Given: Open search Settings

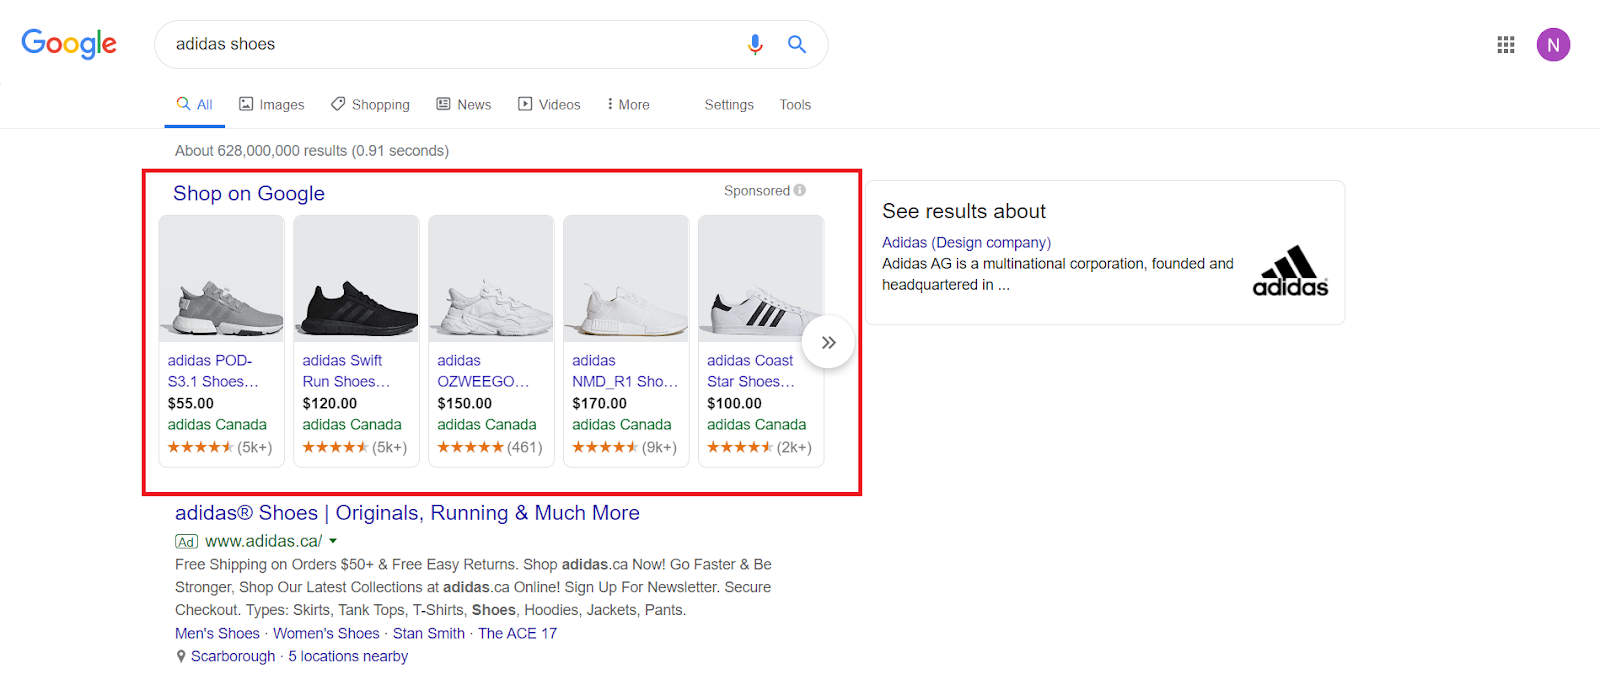Looking at the screenshot, I should pos(729,104).
